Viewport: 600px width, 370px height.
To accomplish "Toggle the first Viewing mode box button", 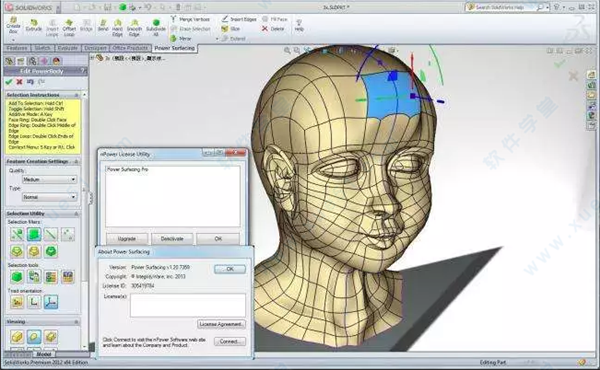I will point(17,337).
